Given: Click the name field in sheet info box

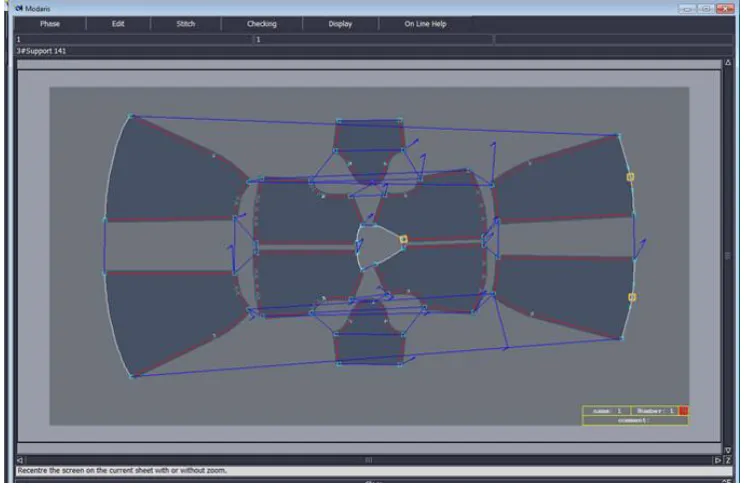Looking at the screenshot, I should click(607, 411).
